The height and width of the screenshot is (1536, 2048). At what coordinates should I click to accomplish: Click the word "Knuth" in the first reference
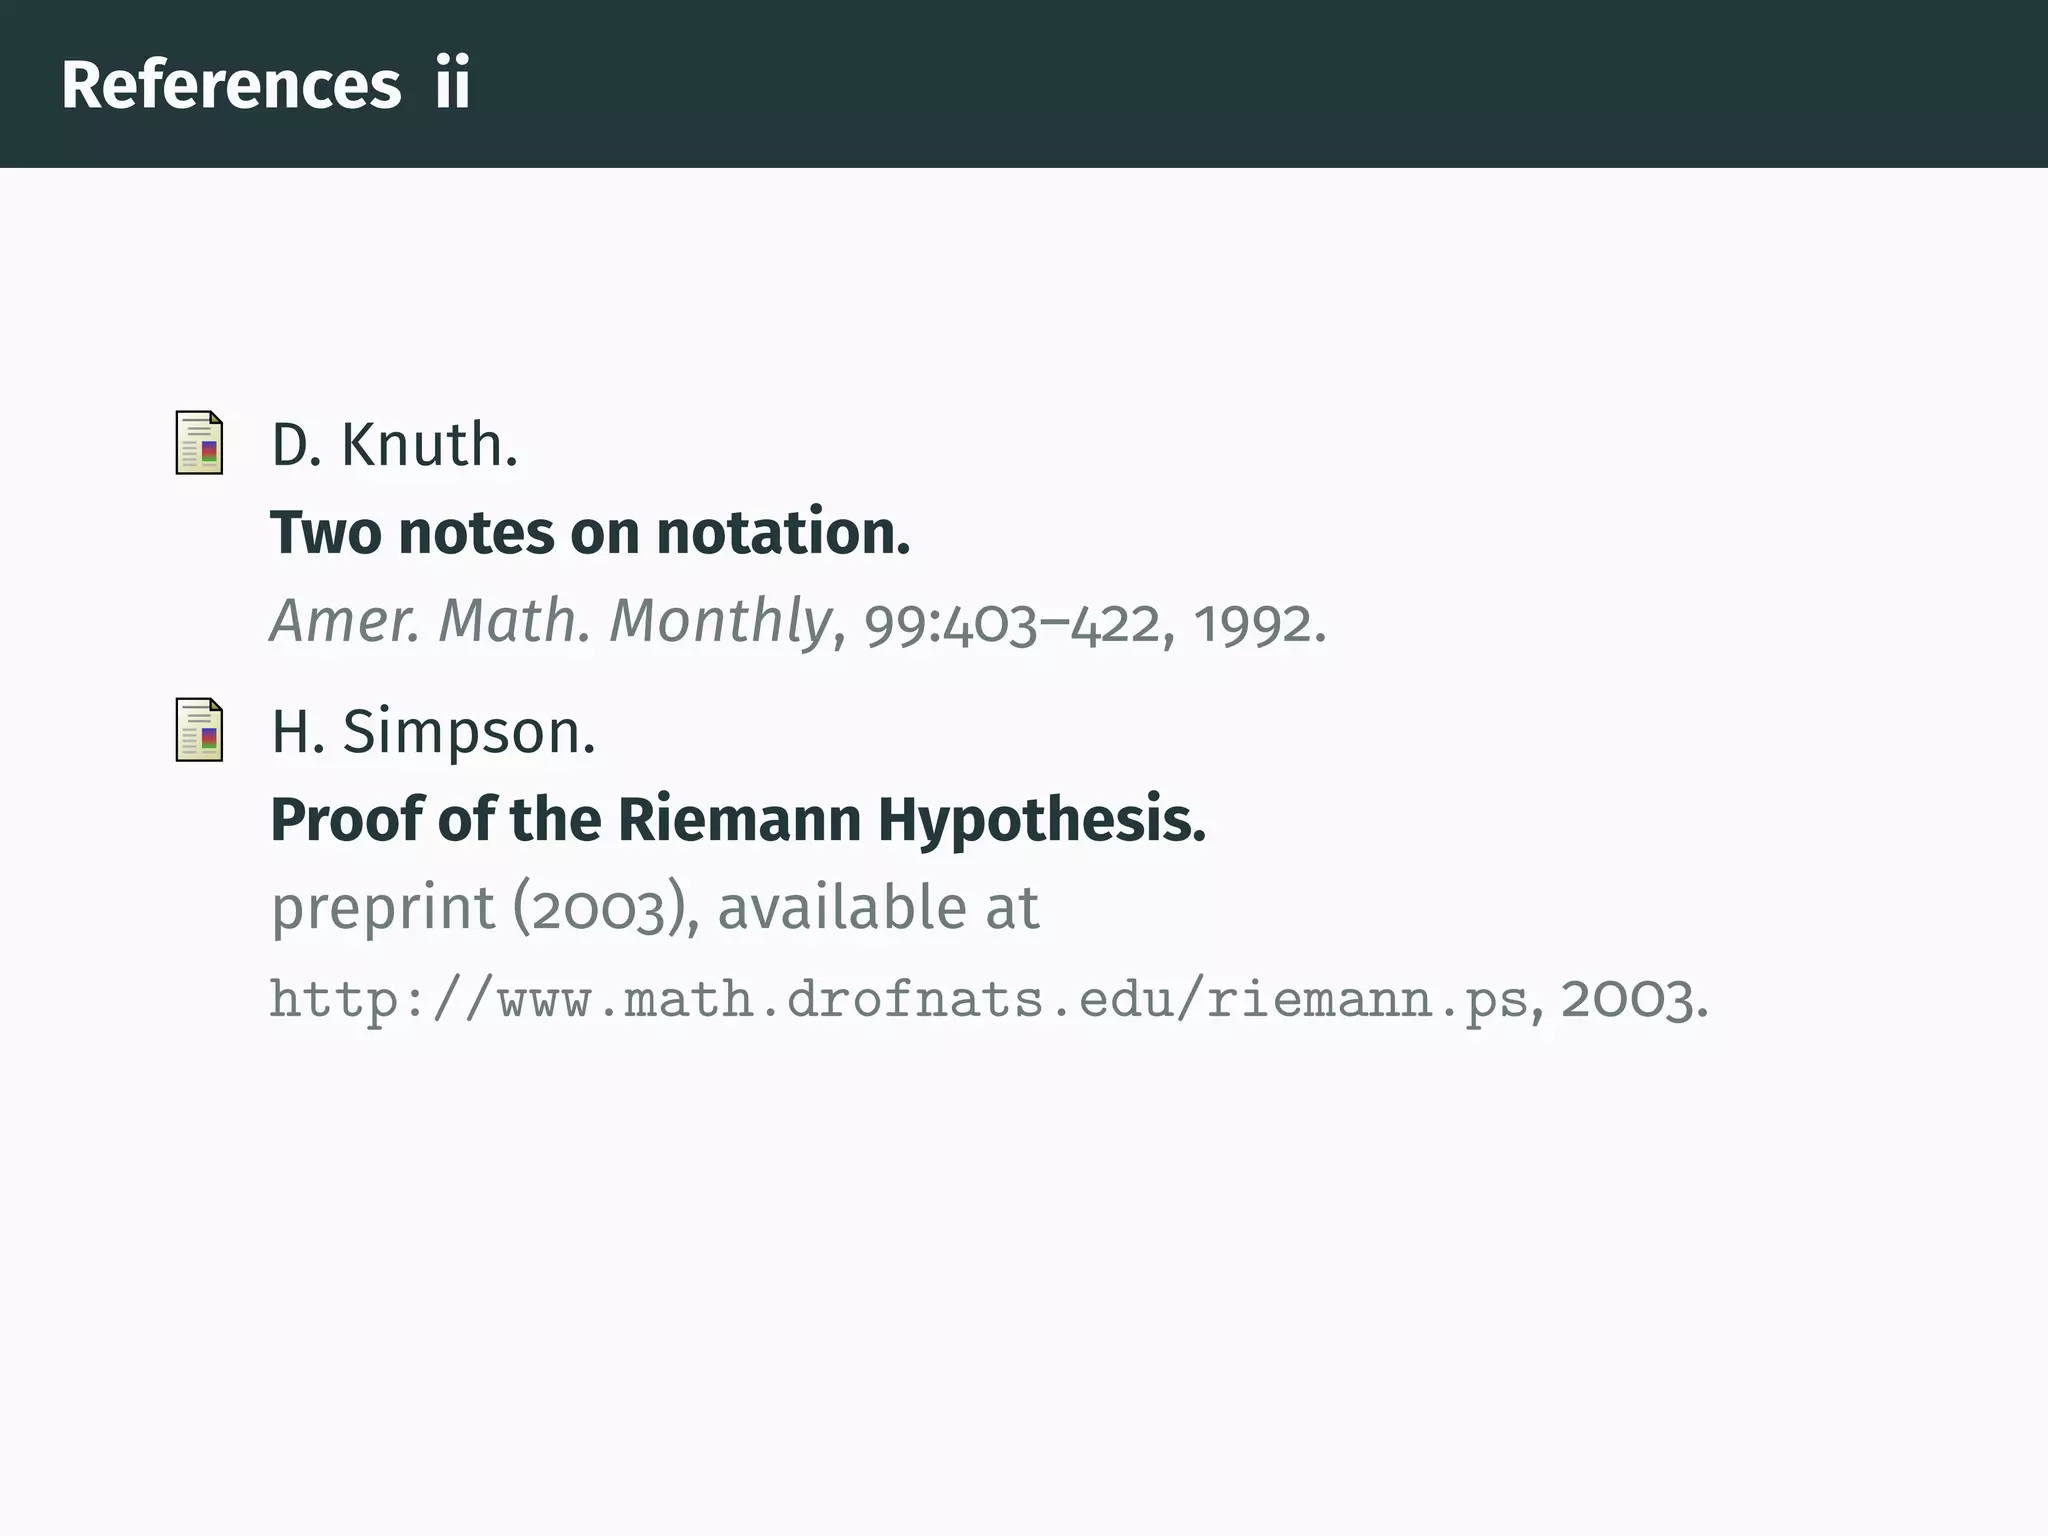tap(429, 445)
